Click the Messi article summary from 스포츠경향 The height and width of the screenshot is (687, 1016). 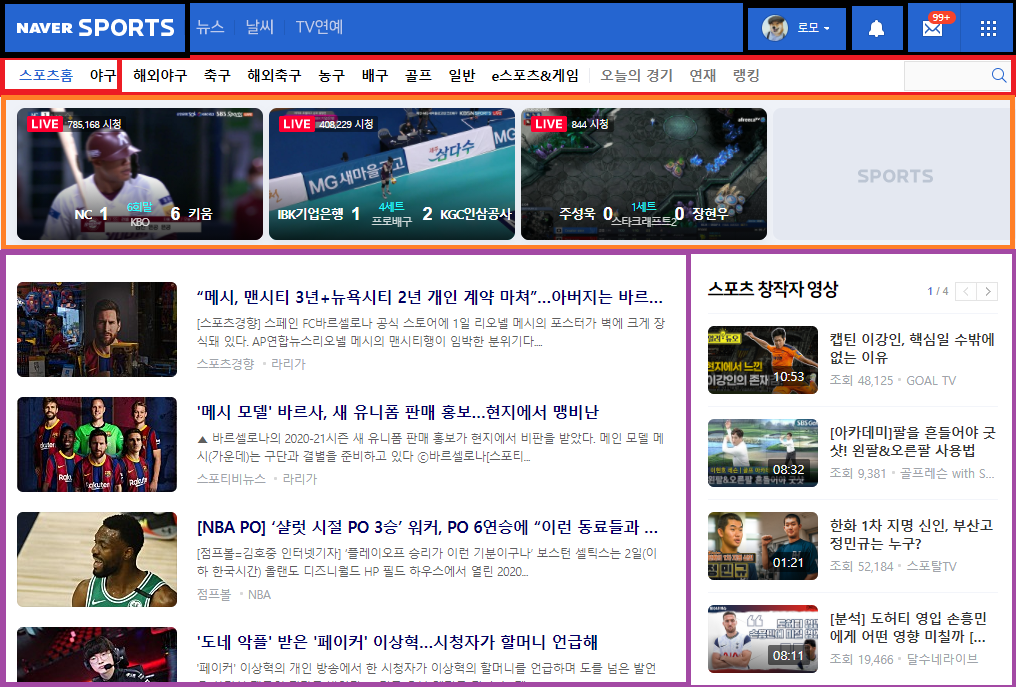tap(430, 332)
